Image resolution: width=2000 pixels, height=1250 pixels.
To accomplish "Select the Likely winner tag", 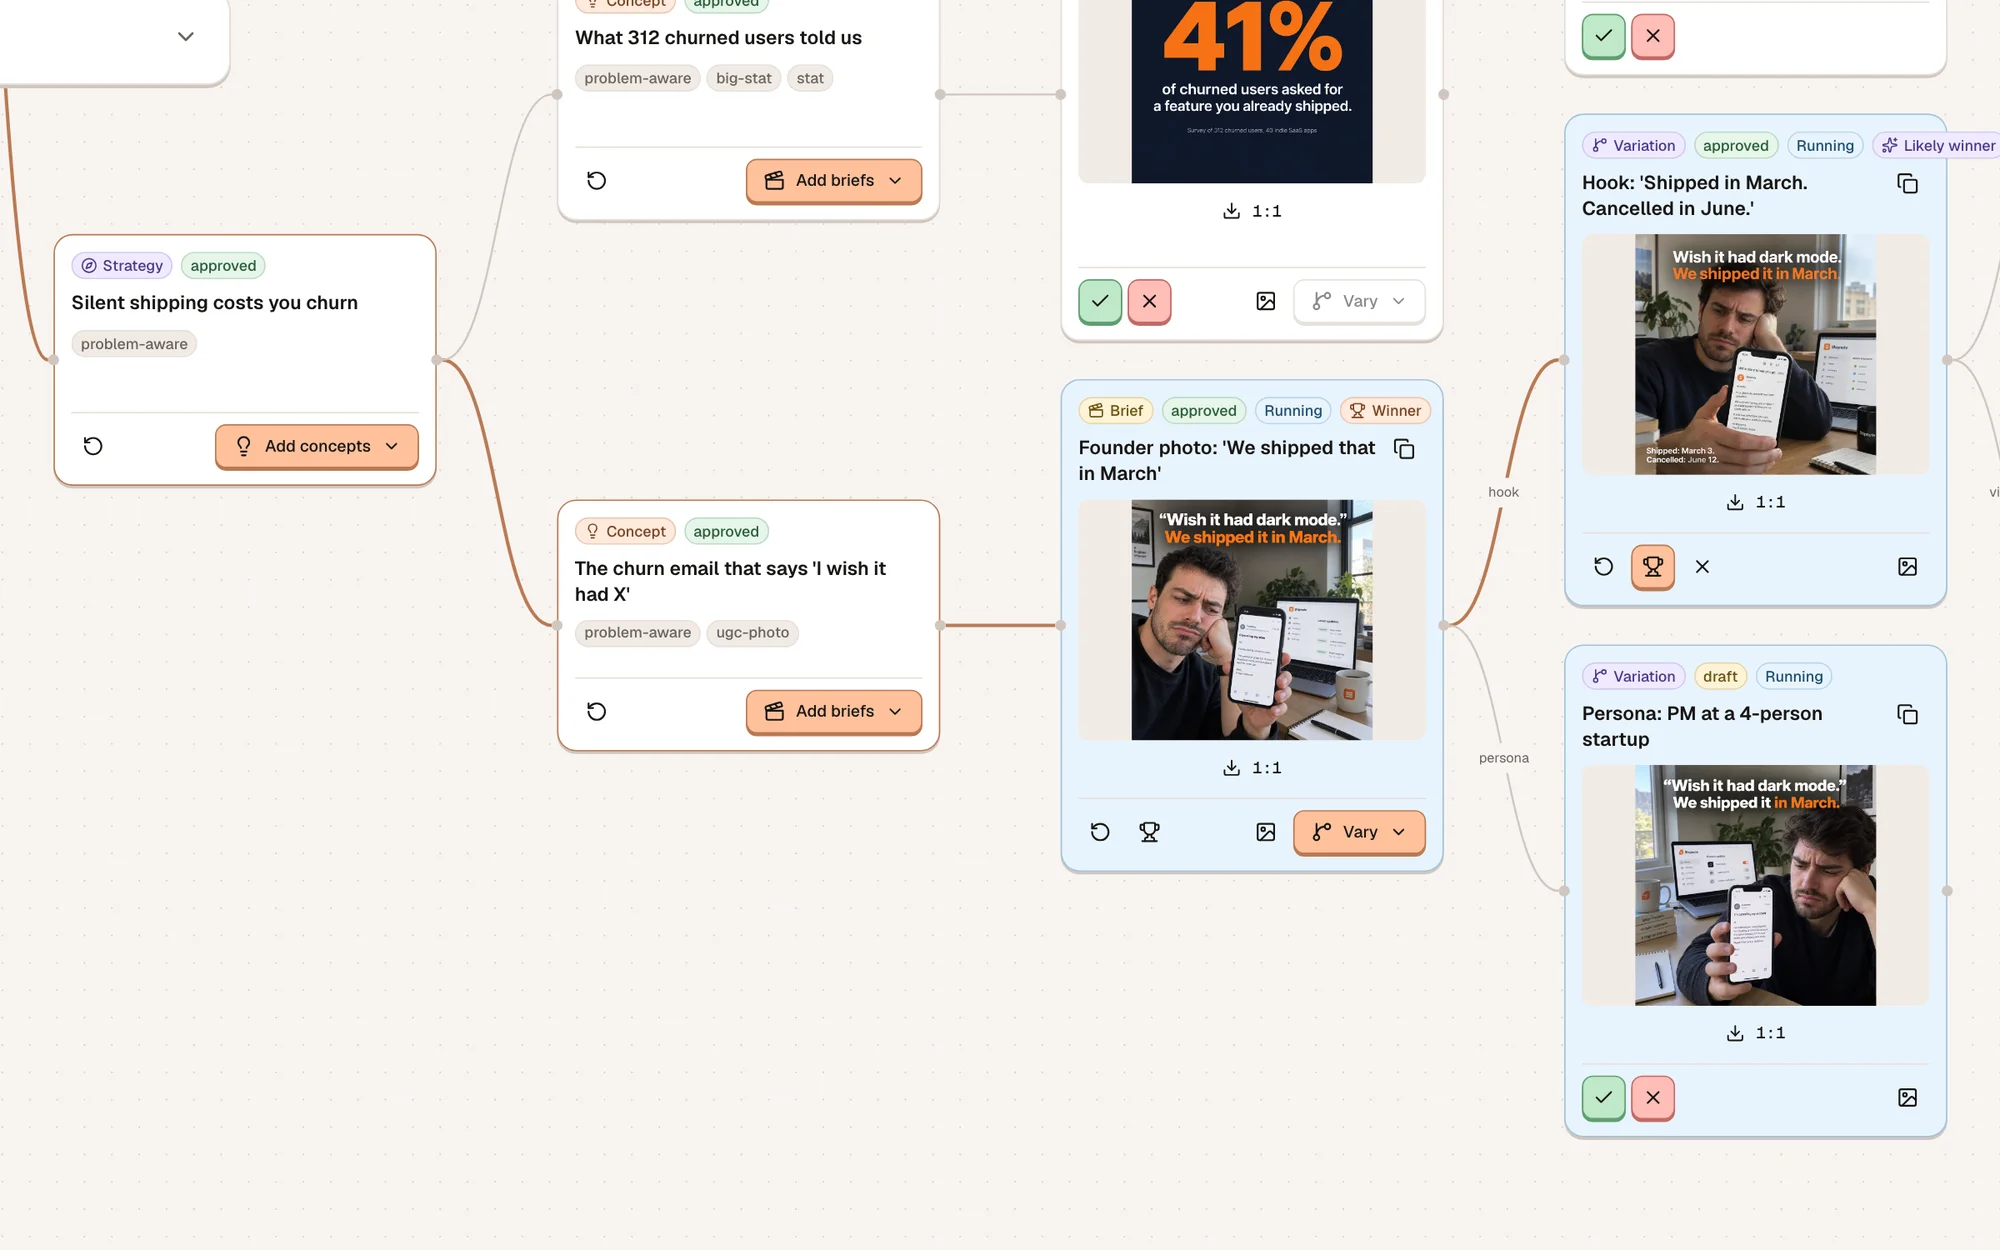I will point(1938,146).
